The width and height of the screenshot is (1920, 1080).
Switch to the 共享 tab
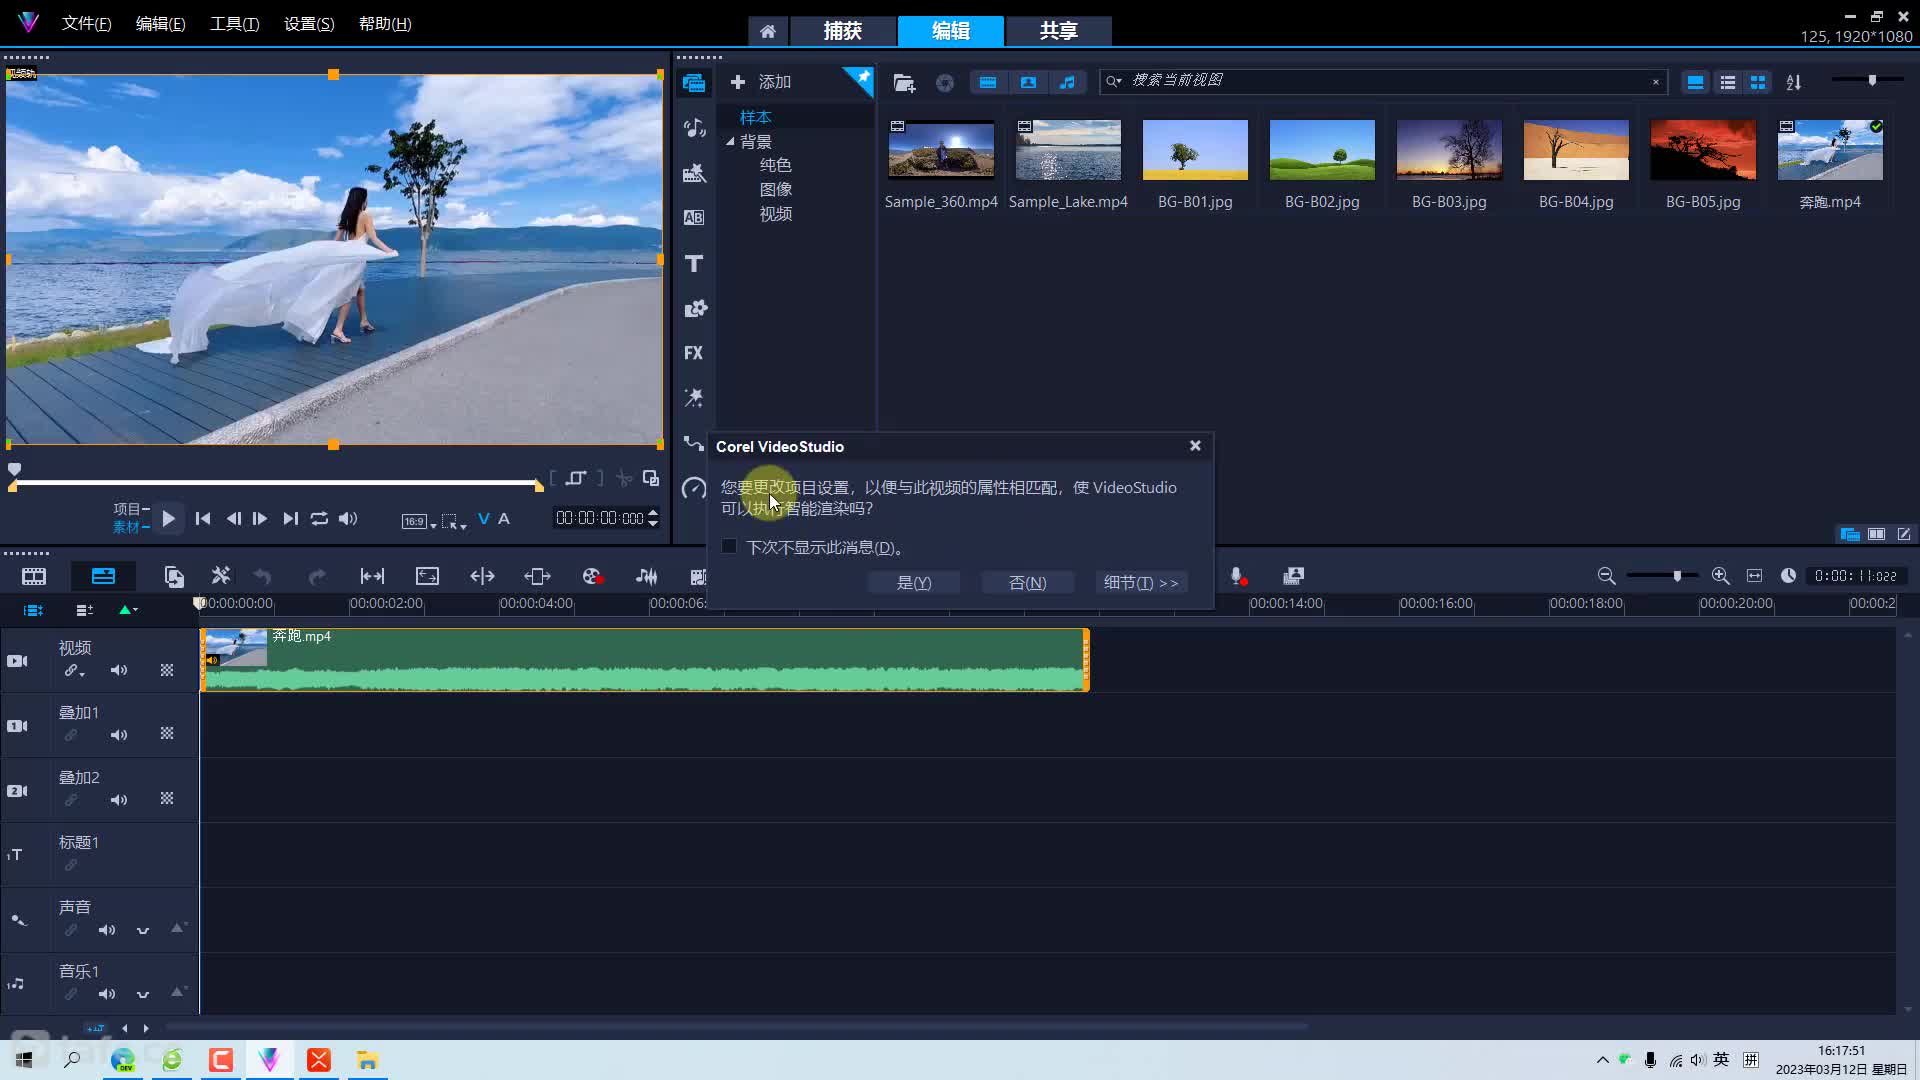click(x=1058, y=31)
